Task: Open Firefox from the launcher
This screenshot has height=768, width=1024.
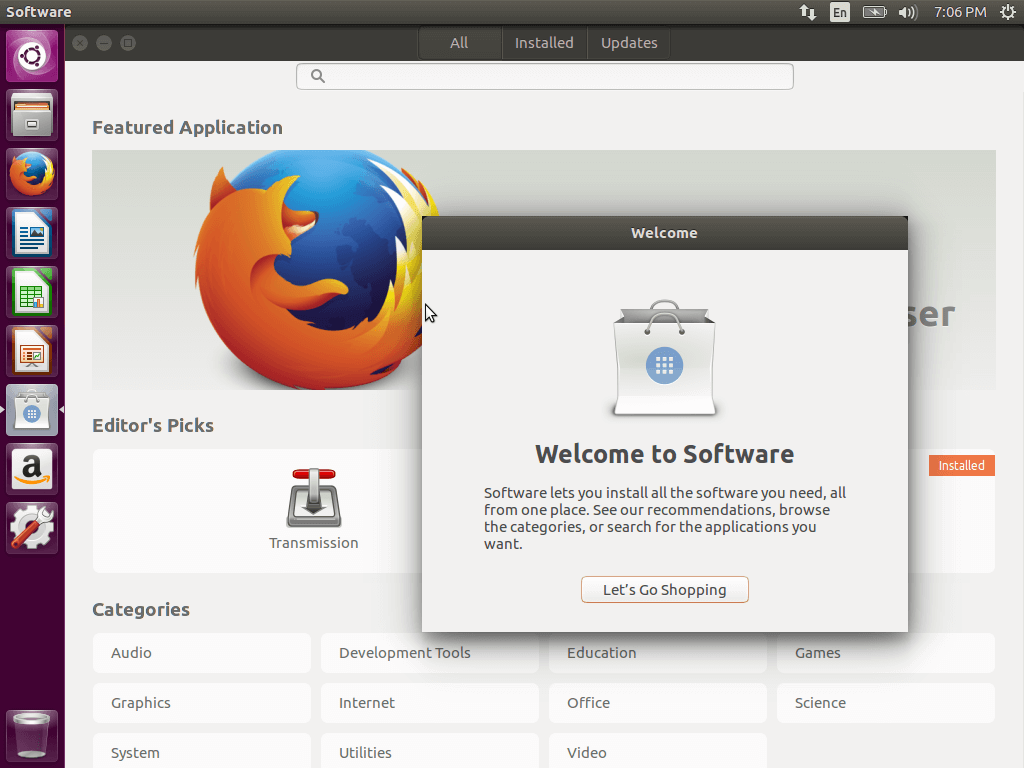Action: tap(32, 174)
